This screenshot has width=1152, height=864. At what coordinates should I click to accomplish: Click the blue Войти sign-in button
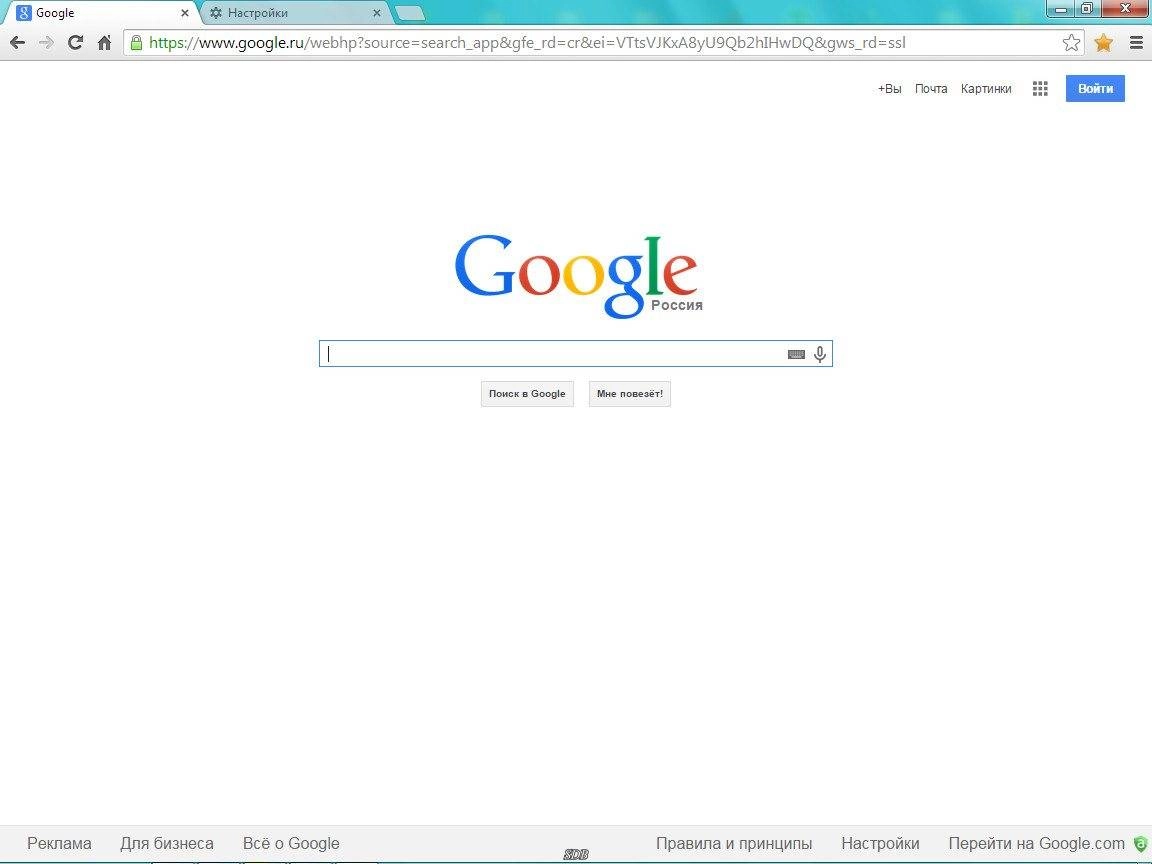click(x=1095, y=88)
